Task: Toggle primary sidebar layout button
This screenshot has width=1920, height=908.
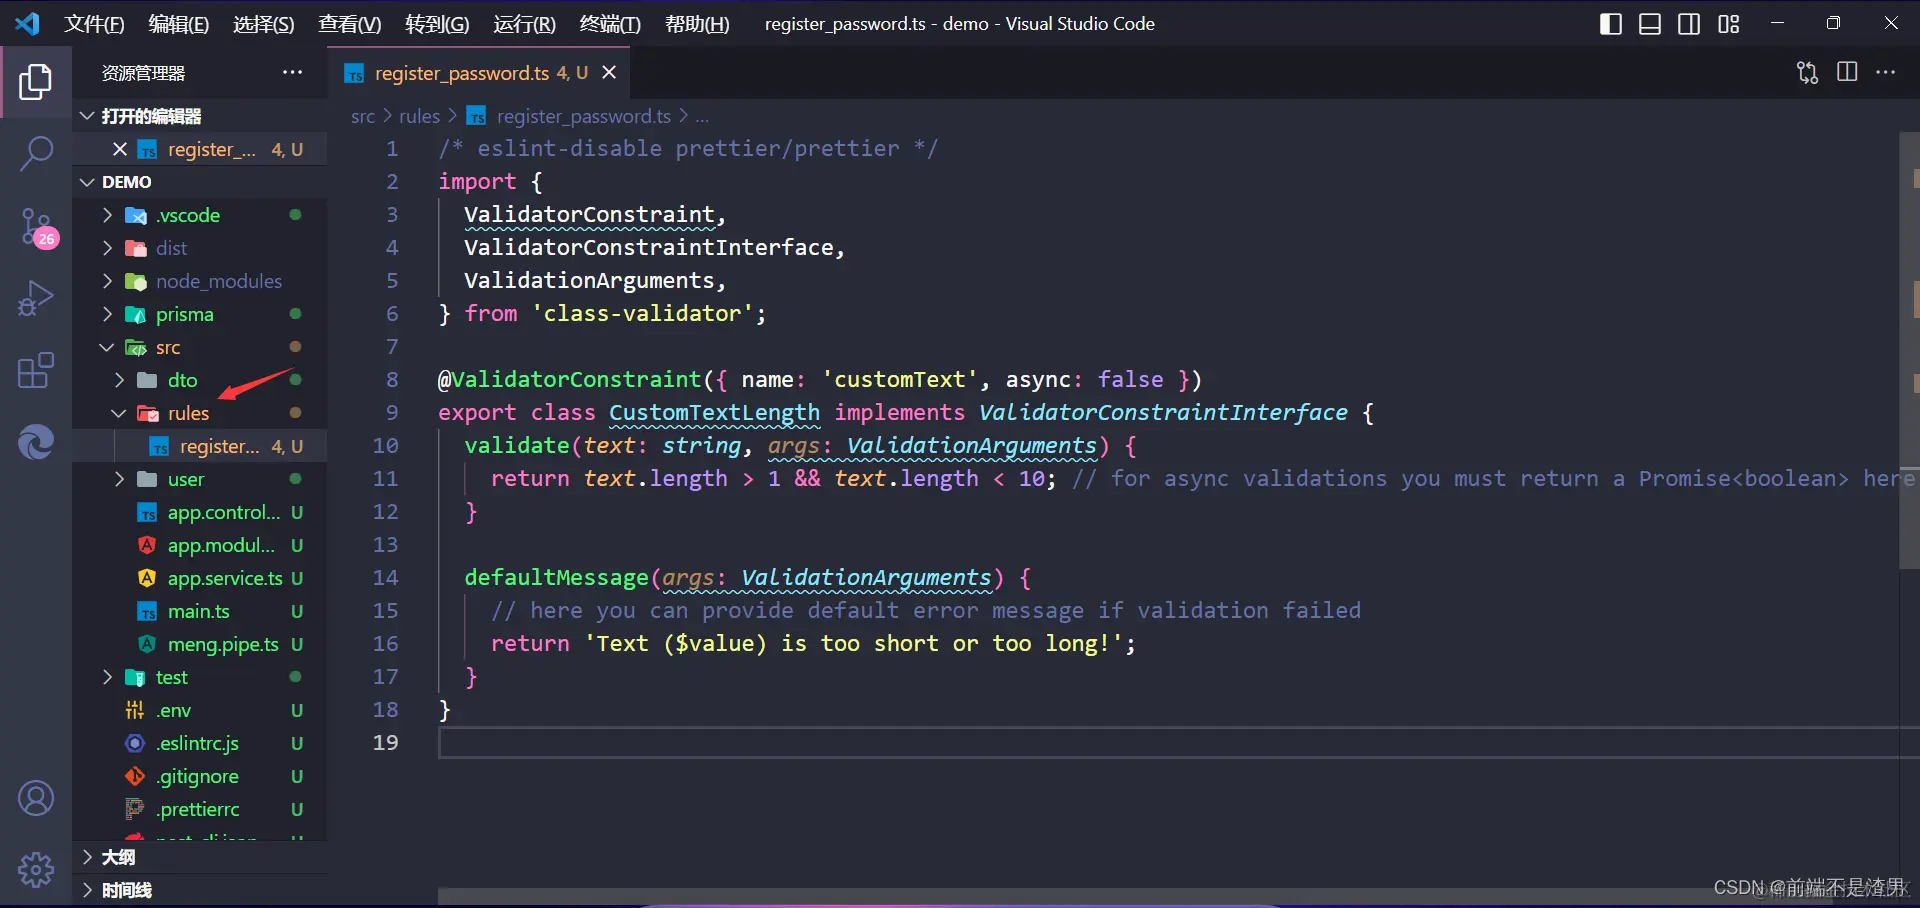Action: (x=1611, y=24)
